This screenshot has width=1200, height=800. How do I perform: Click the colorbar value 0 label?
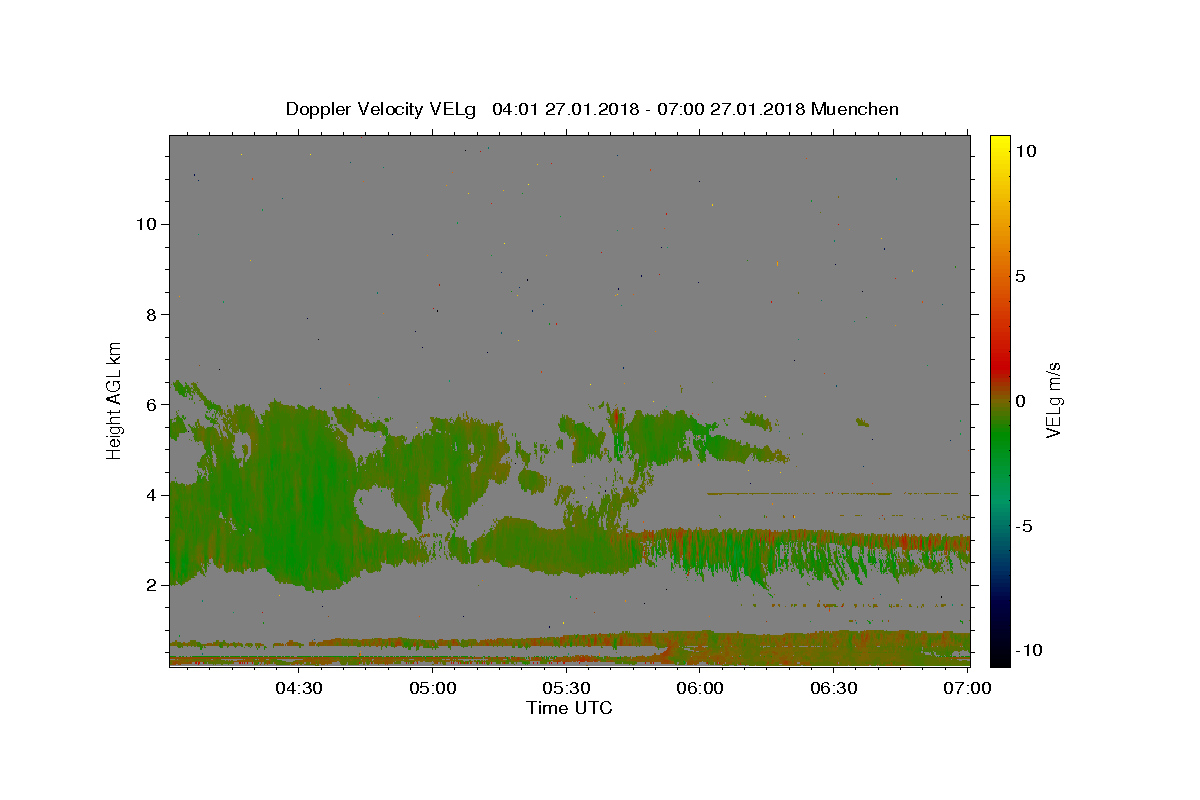[x=1020, y=401]
